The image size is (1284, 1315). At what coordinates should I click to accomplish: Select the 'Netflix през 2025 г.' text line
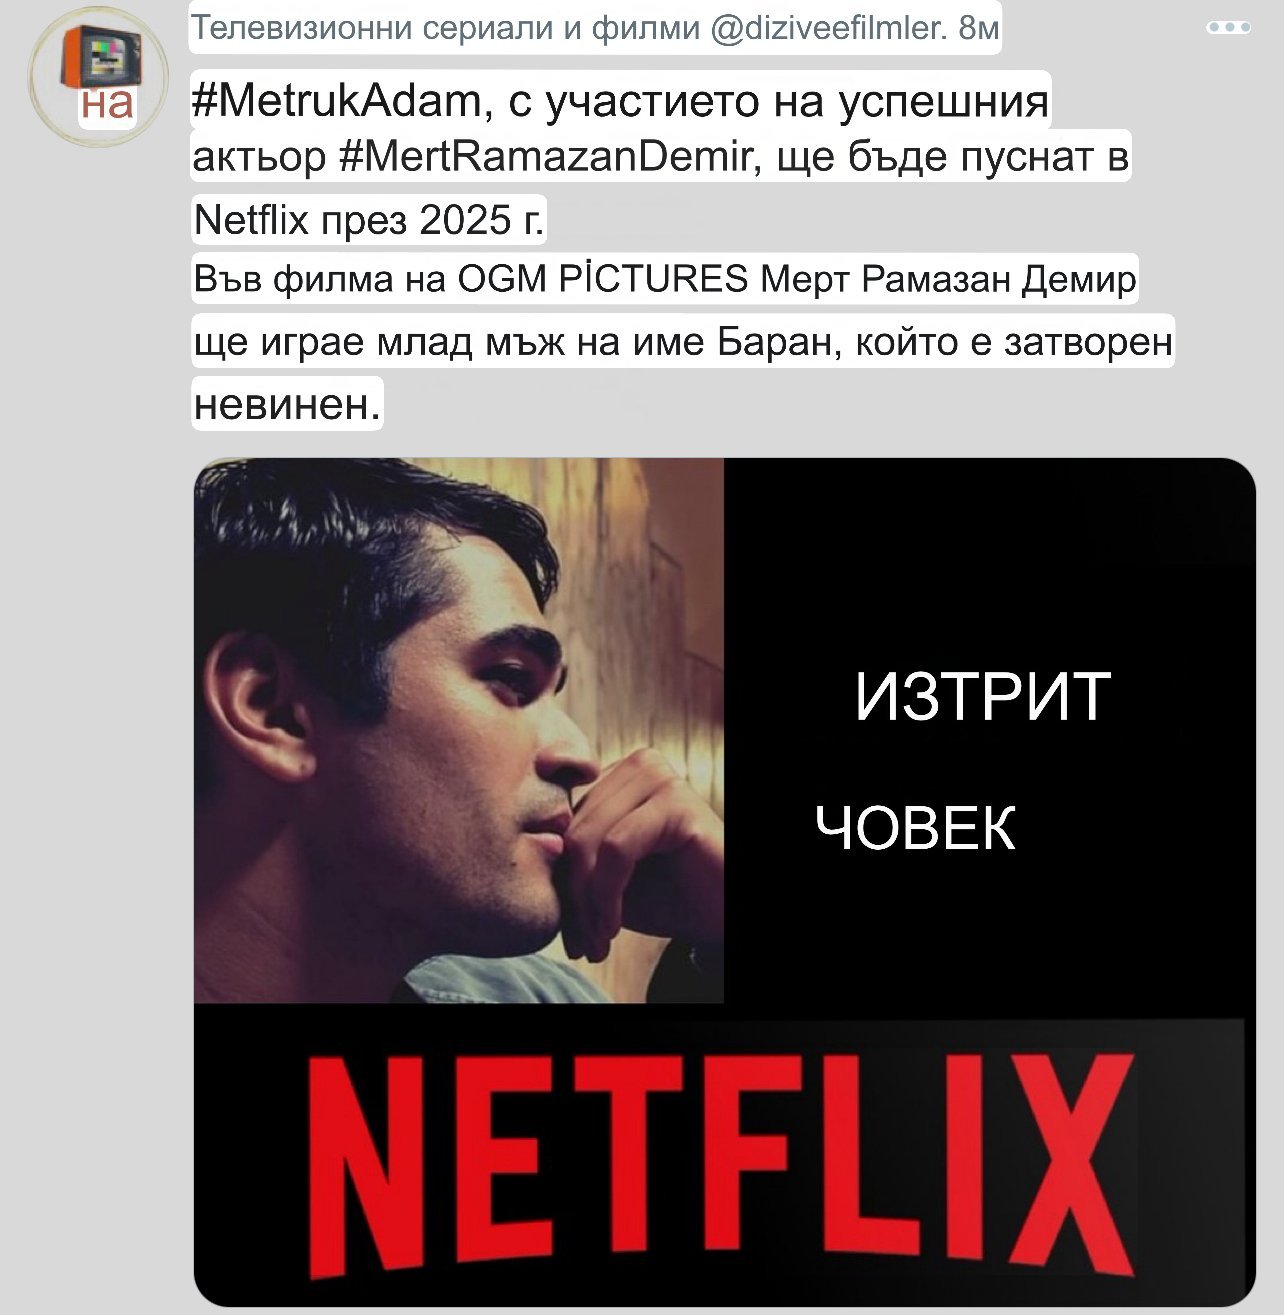[x=369, y=220]
